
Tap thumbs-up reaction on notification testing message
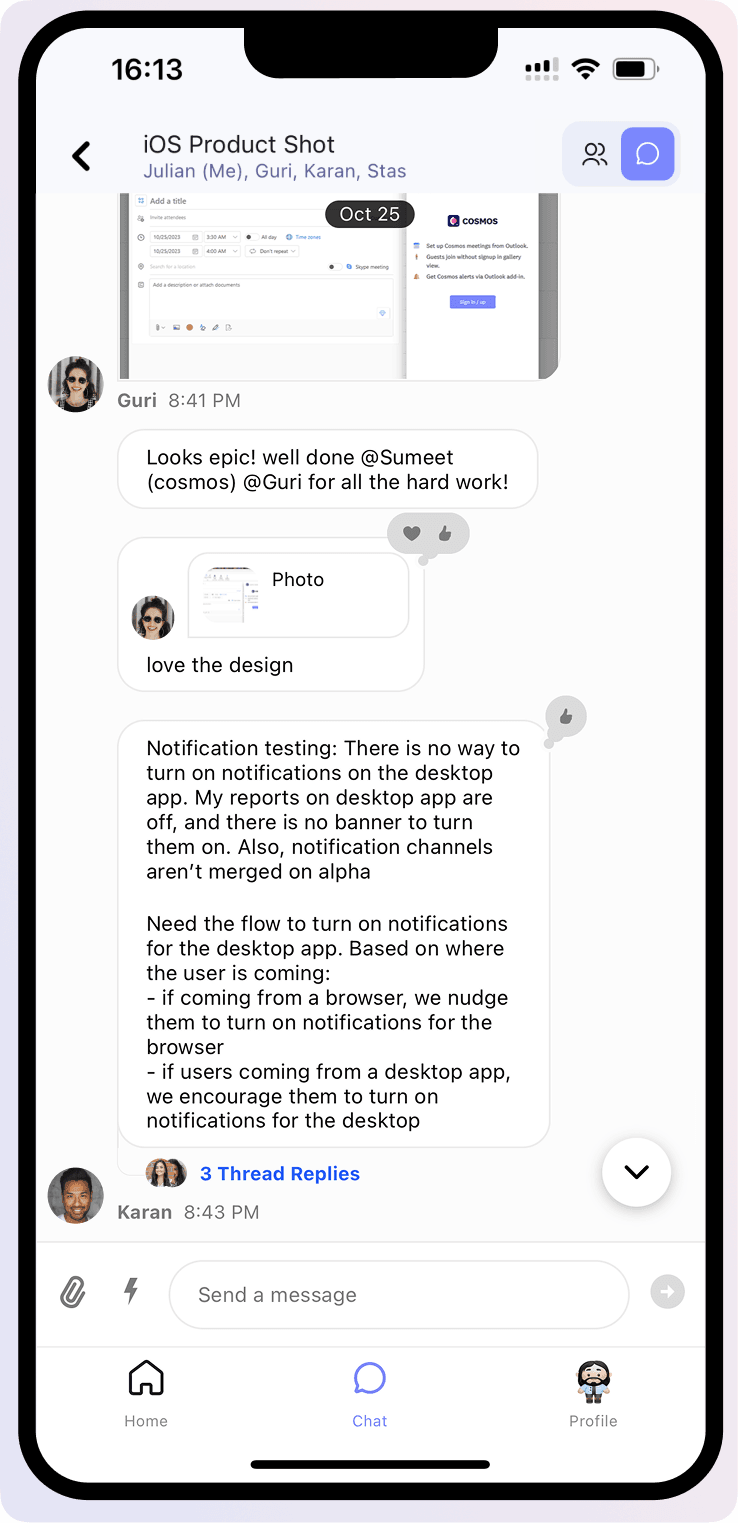click(x=566, y=716)
